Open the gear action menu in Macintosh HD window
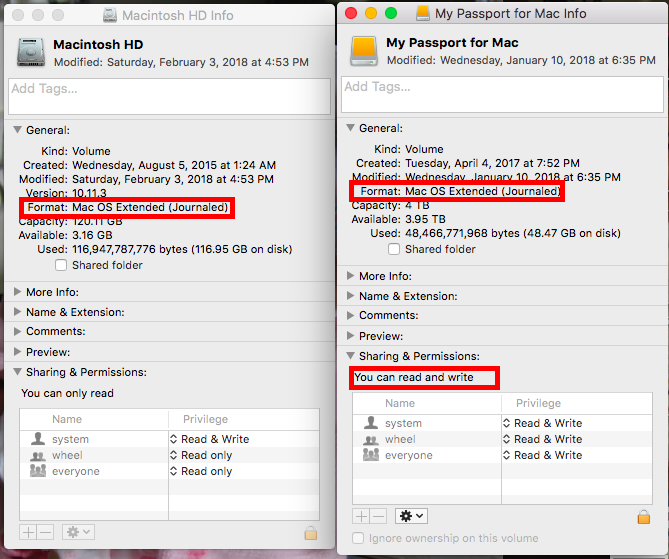Viewport: 669px width, 559px height. (x=79, y=532)
